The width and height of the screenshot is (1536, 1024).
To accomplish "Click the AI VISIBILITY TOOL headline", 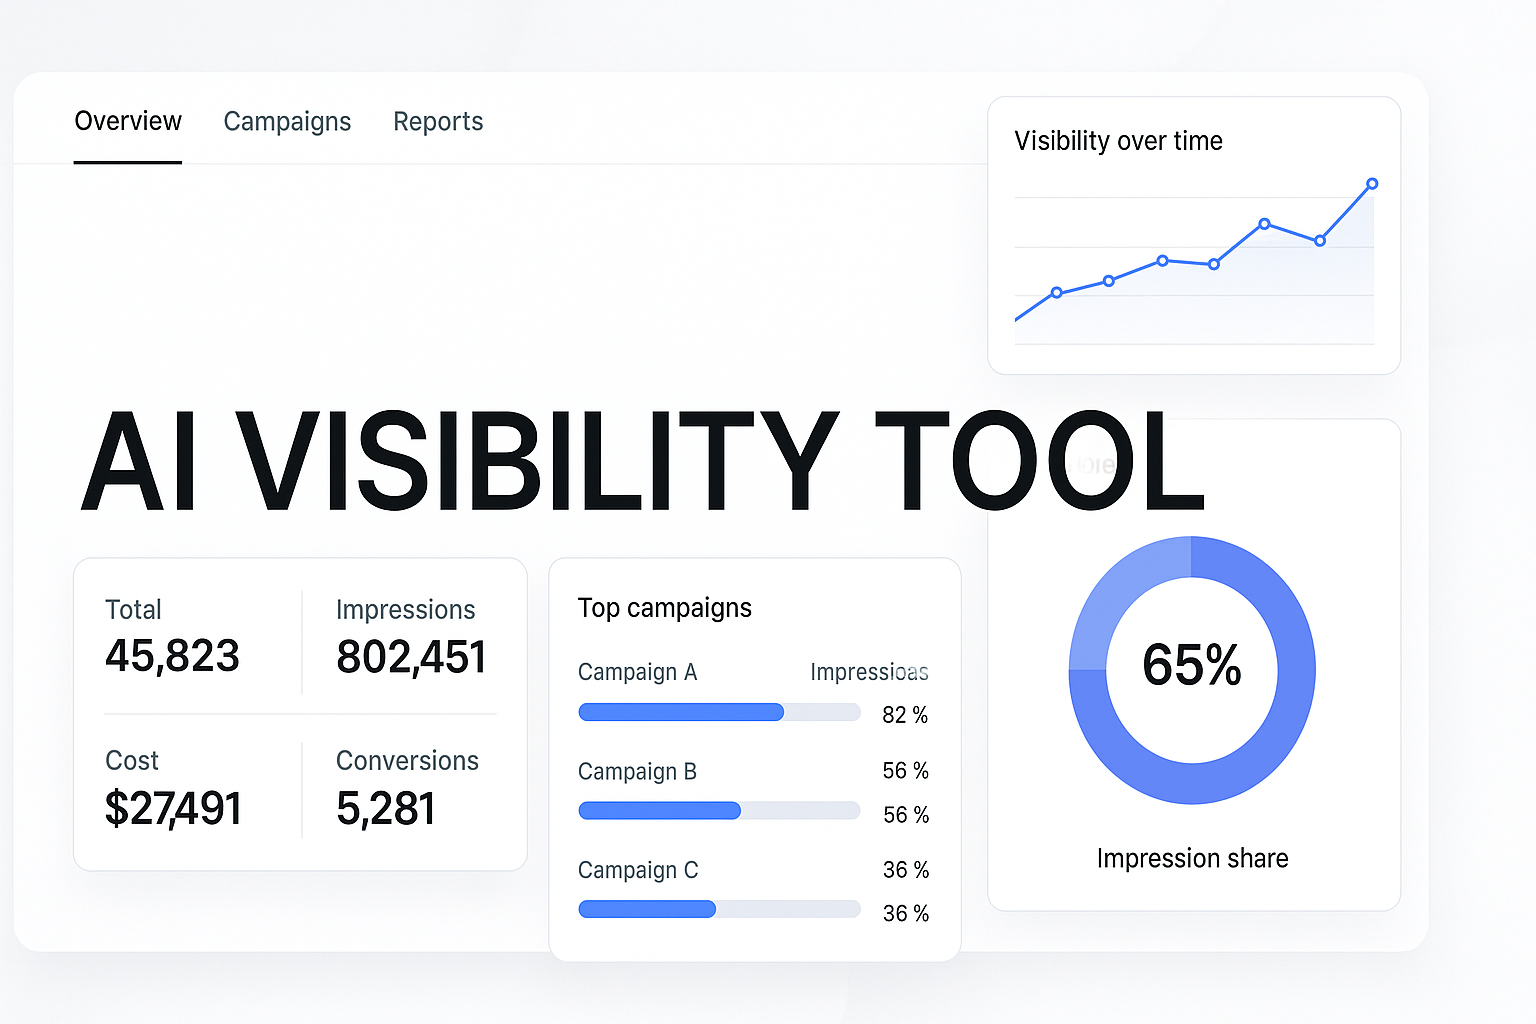I will (x=642, y=461).
